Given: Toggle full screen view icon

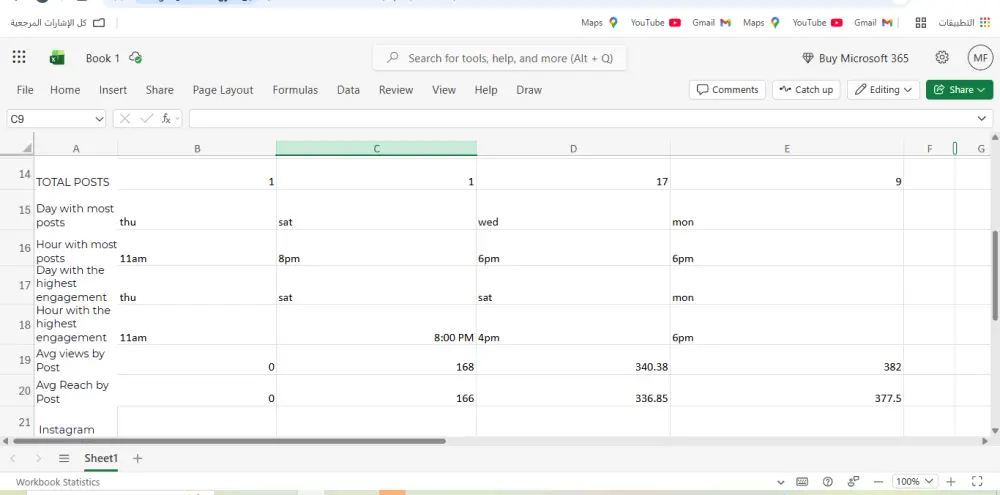Looking at the screenshot, I should pos(976,482).
